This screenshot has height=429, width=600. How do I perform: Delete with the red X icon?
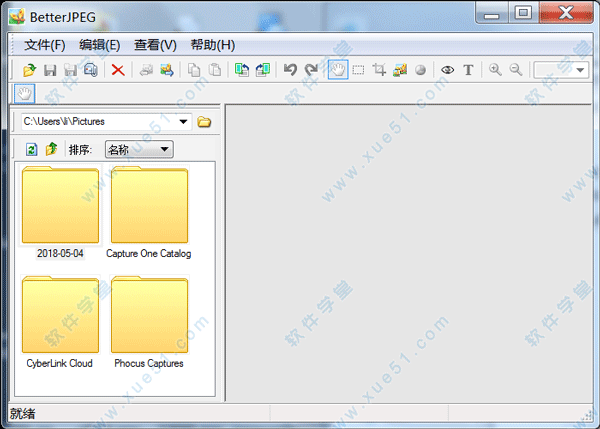[x=118, y=70]
